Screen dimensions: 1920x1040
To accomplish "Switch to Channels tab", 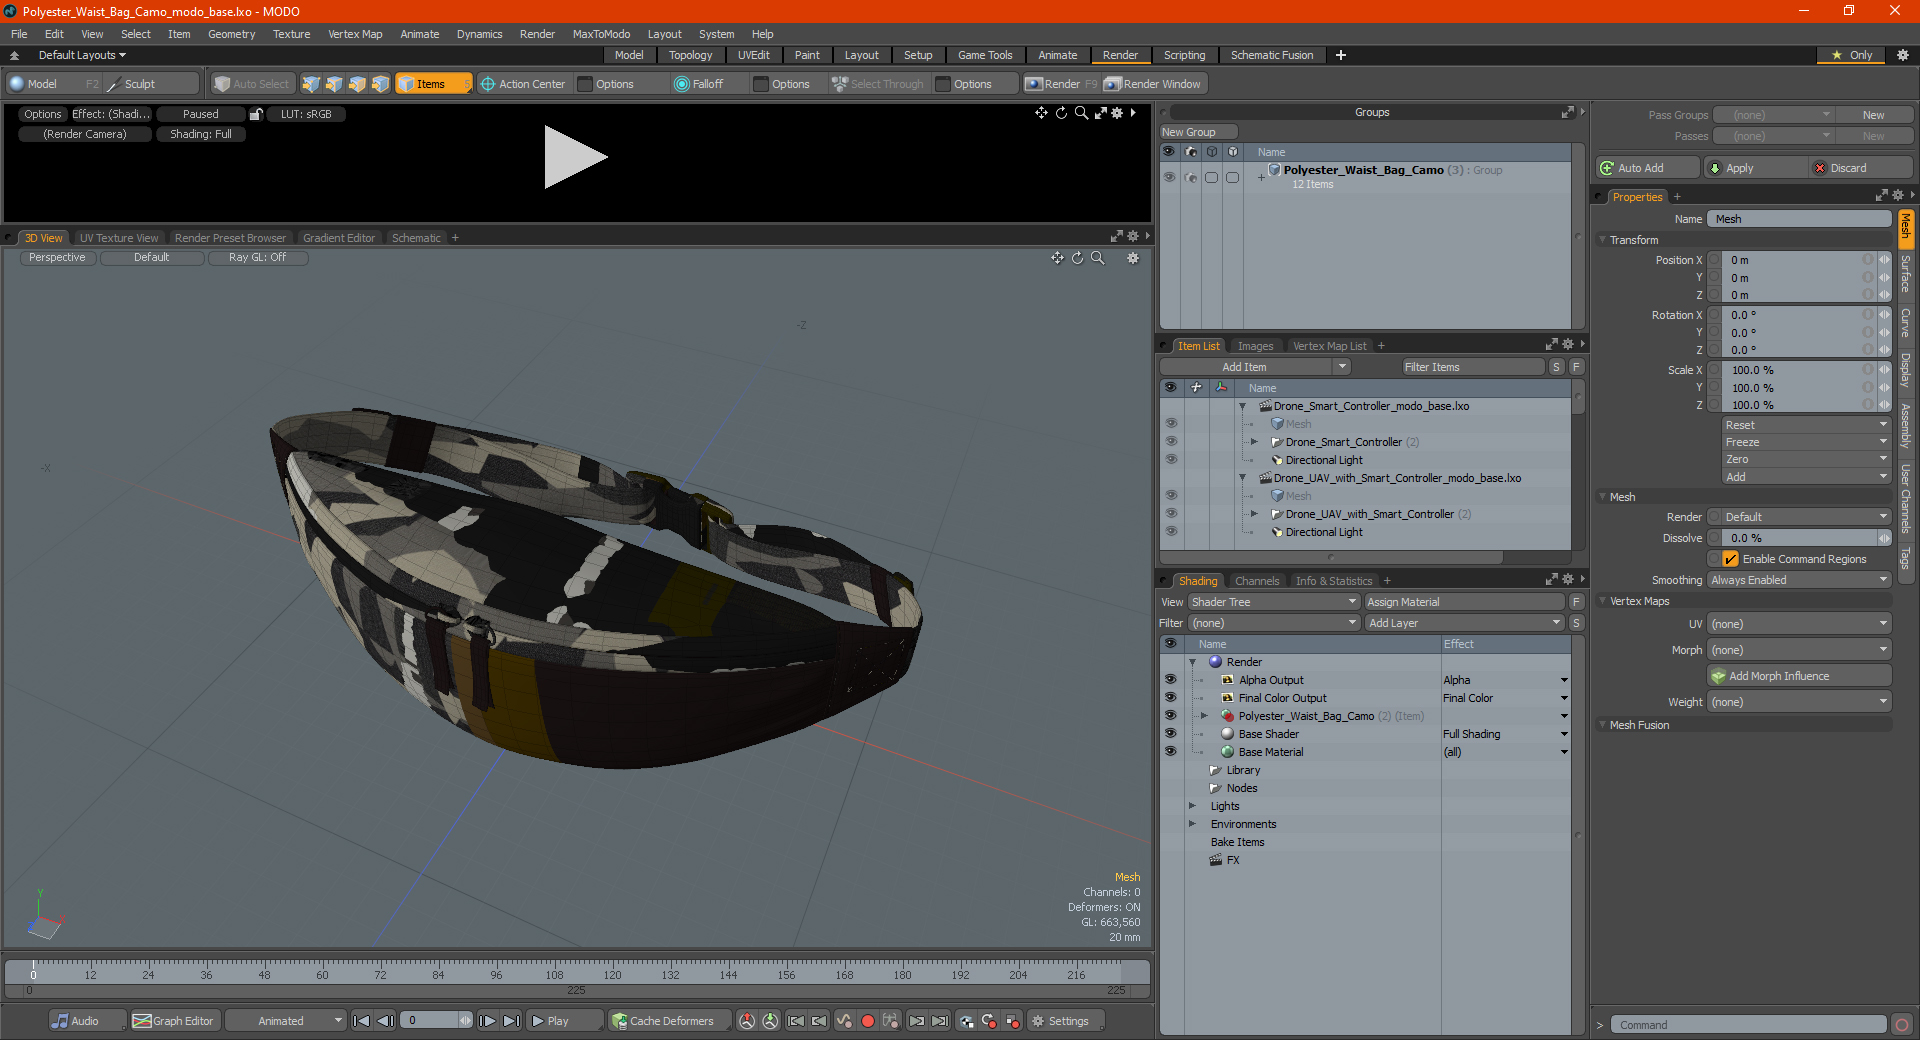I will (x=1257, y=581).
